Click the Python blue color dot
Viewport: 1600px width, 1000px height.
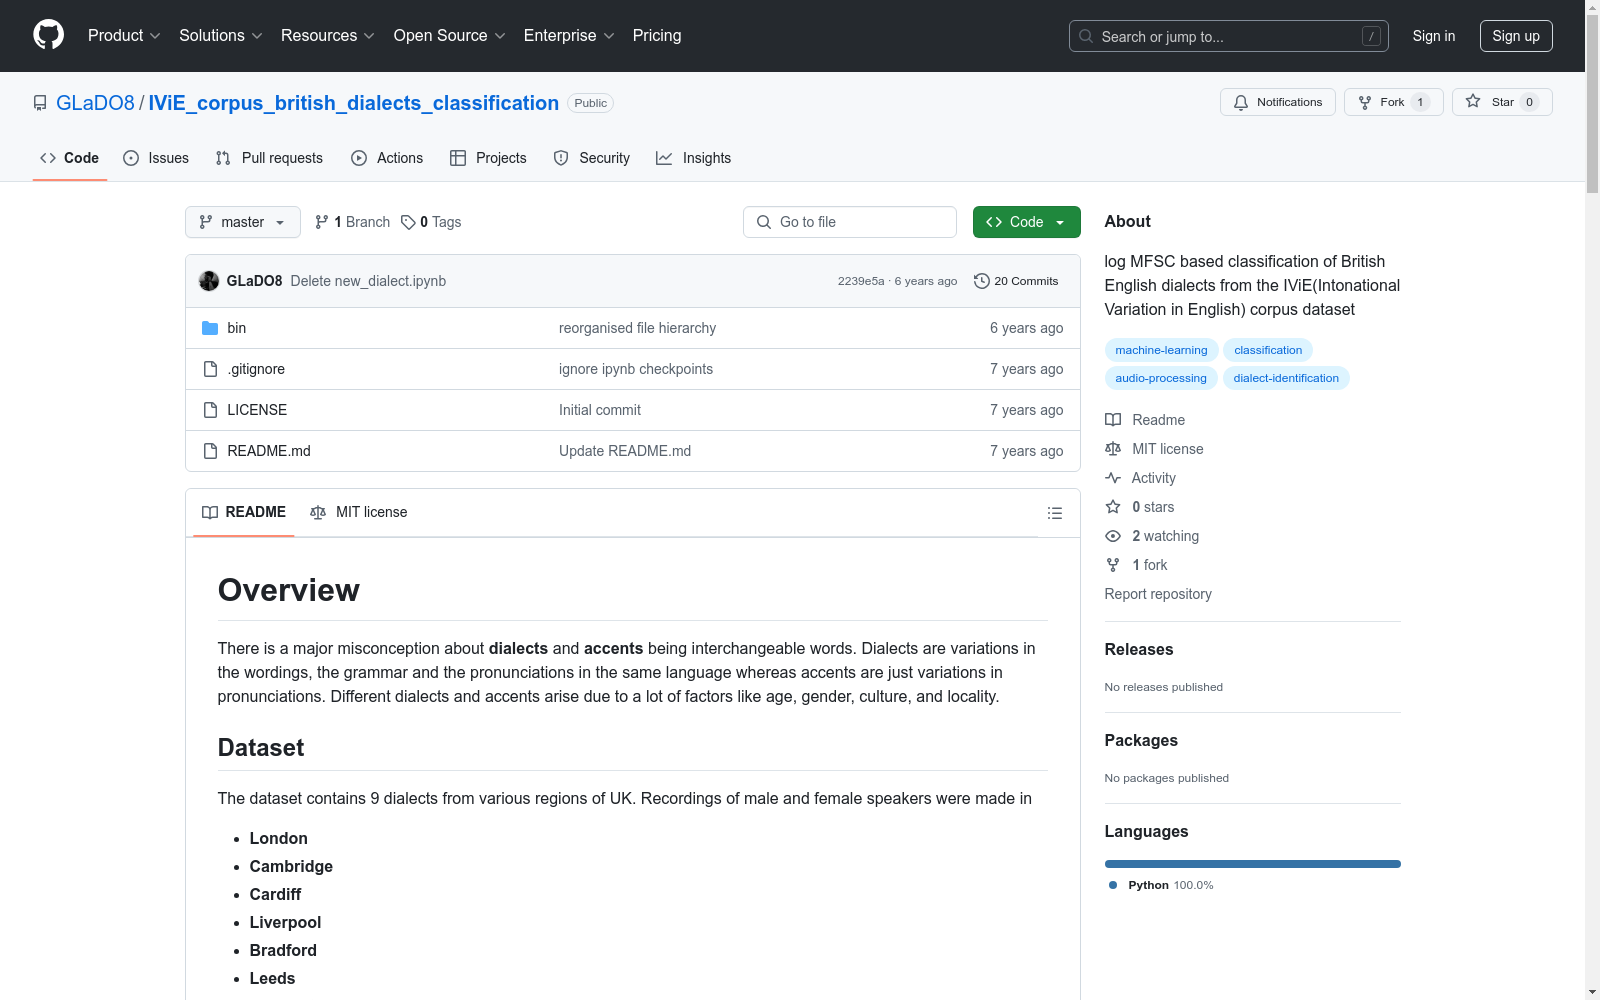pyautogui.click(x=1113, y=885)
